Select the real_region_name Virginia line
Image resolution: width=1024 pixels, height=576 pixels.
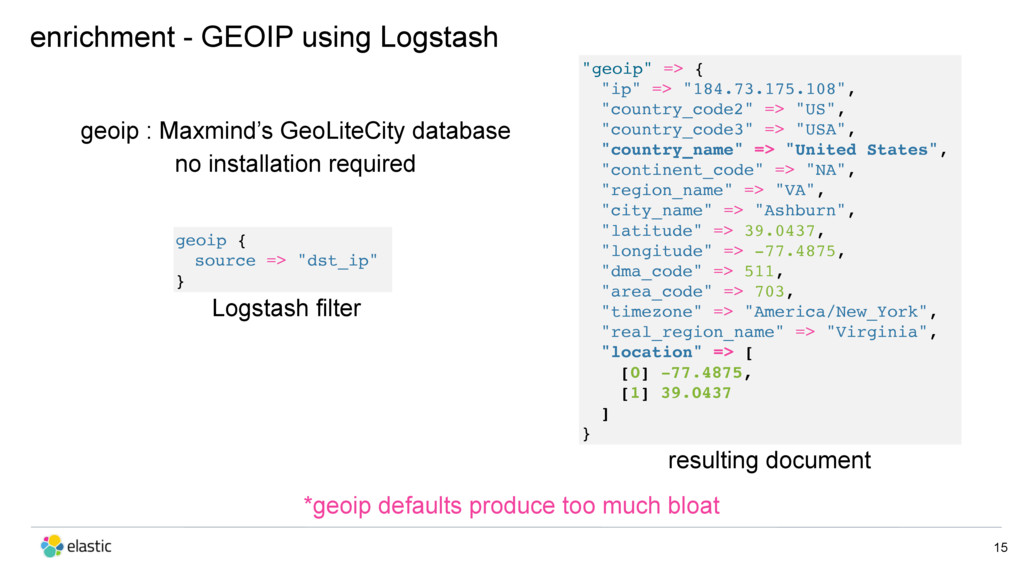coord(769,332)
